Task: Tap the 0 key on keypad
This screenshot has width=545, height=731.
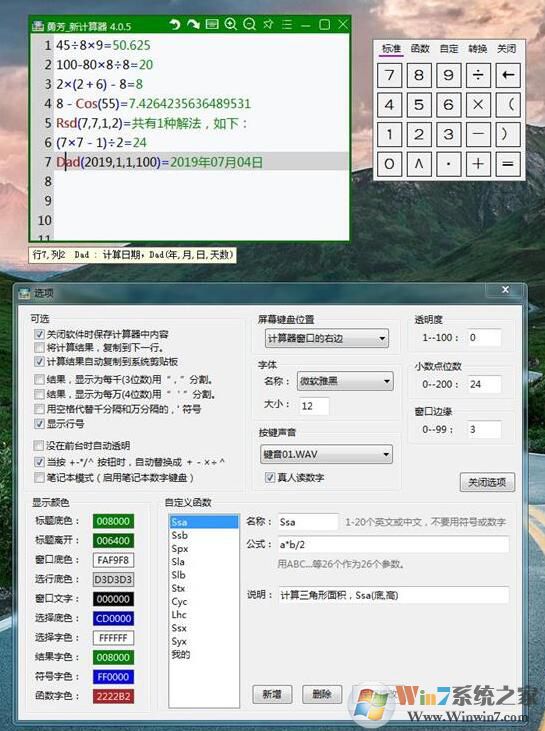Action: pyautogui.click(x=389, y=164)
